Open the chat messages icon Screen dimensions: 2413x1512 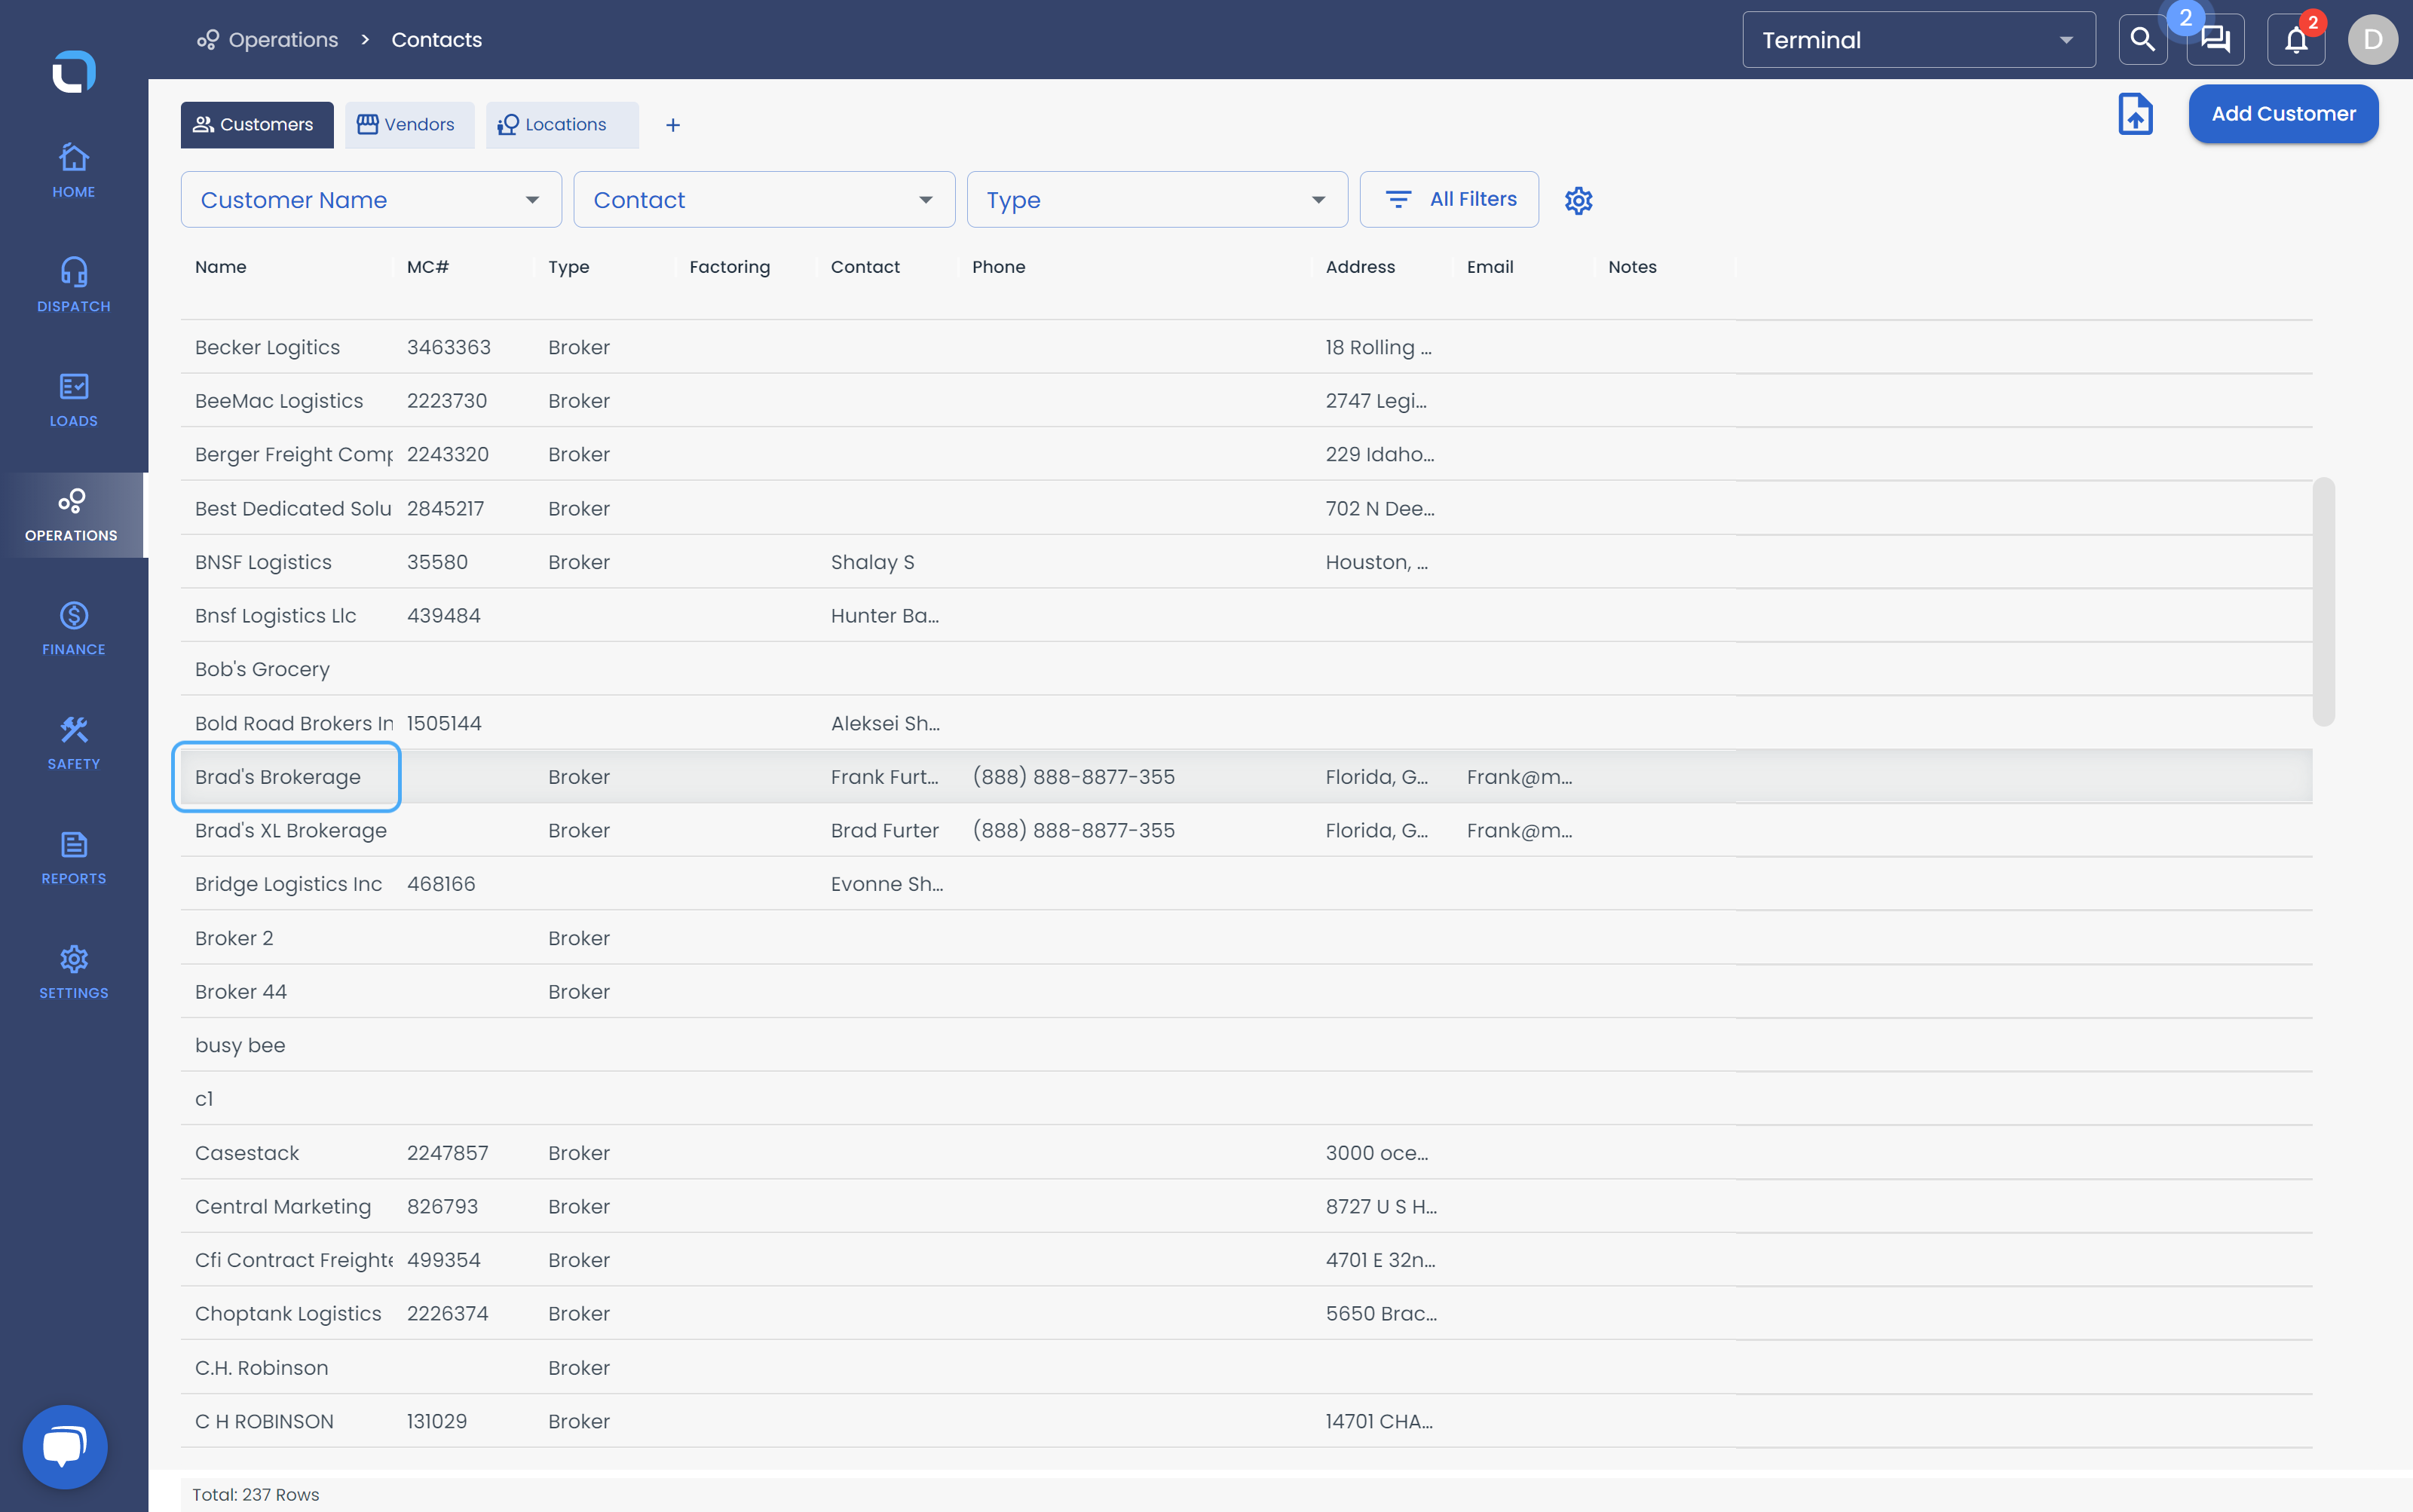pos(2215,40)
